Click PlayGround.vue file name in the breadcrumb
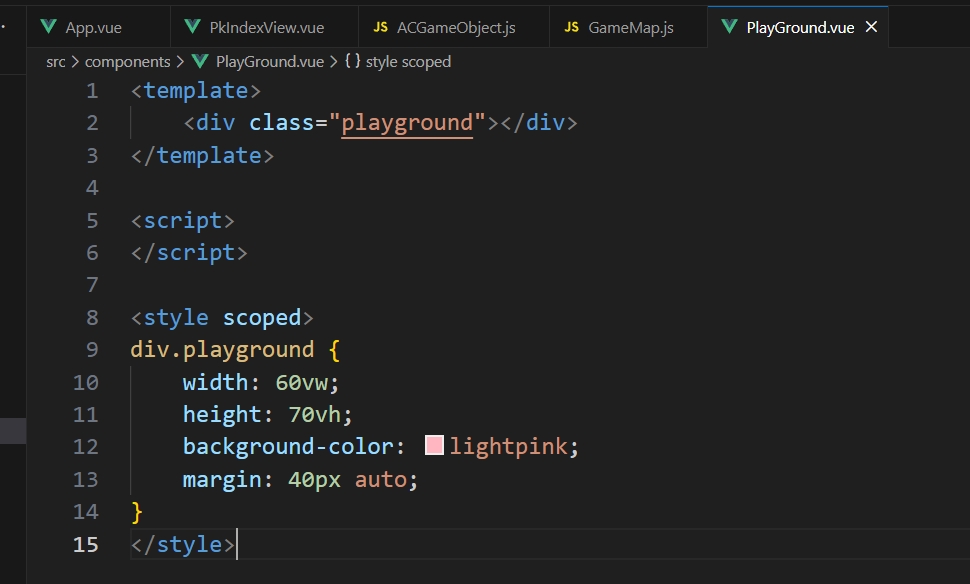Image resolution: width=970 pixels, height=584 pixels. click(x=269, y=62)
